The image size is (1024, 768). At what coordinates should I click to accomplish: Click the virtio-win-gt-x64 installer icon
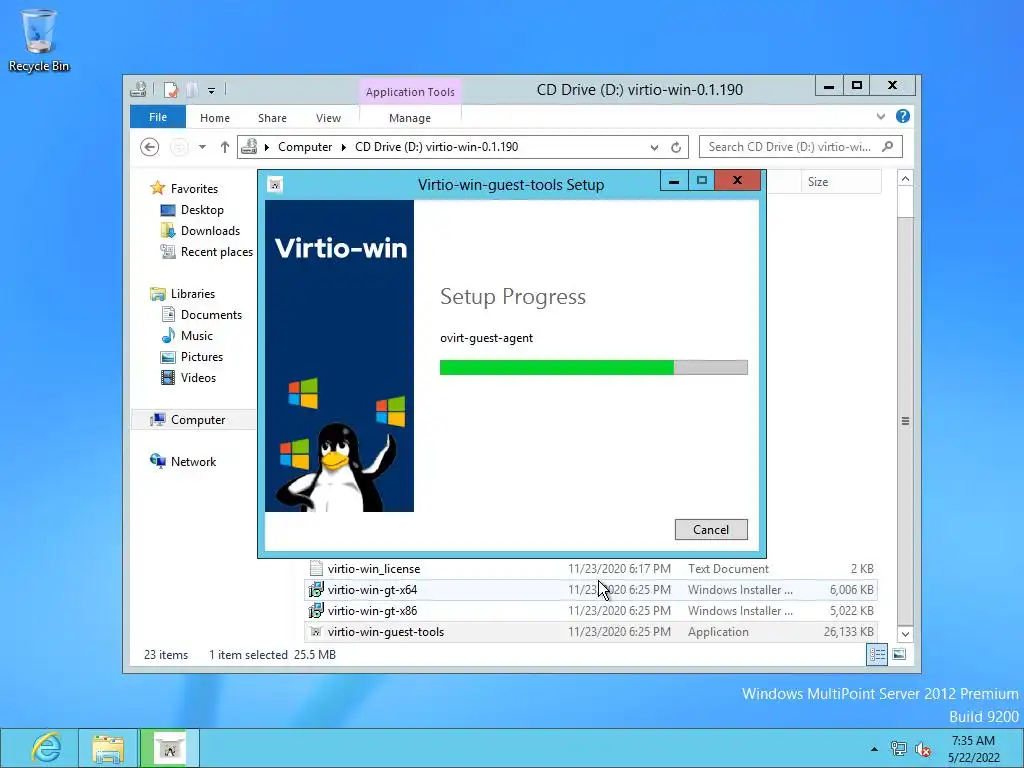[x=316, y=590]
